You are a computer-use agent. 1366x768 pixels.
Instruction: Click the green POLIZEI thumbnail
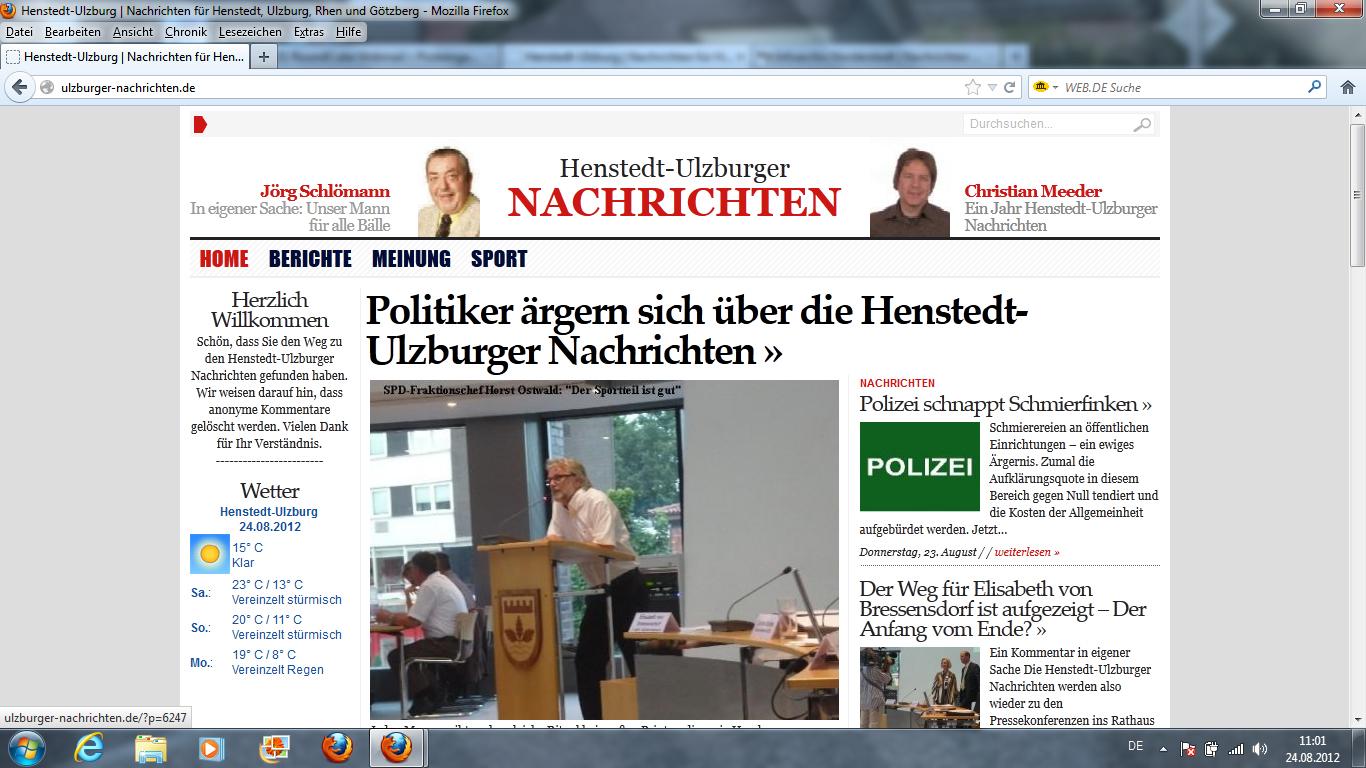point(919,466)
